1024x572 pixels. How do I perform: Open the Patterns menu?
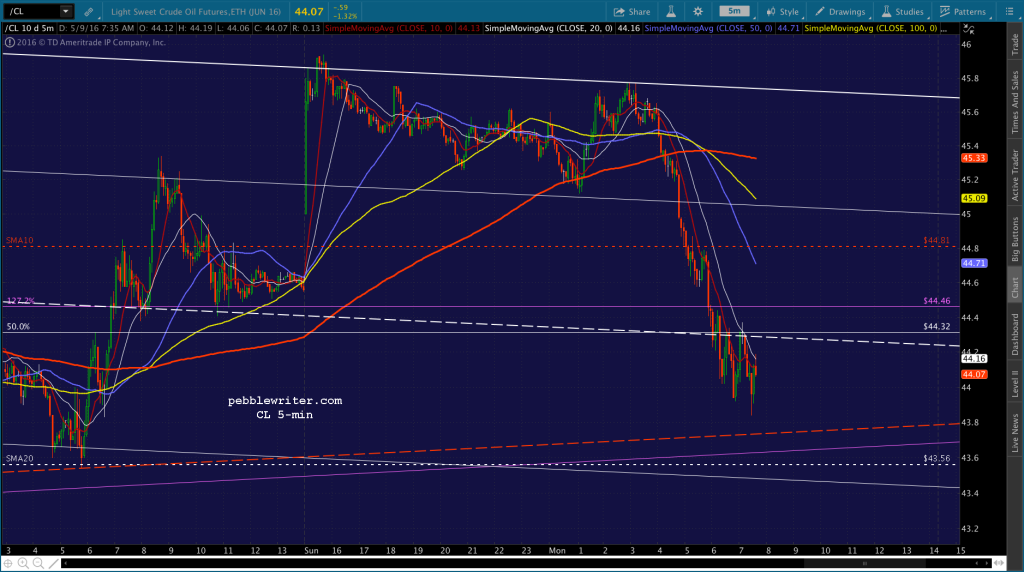(x=963, y=12)
